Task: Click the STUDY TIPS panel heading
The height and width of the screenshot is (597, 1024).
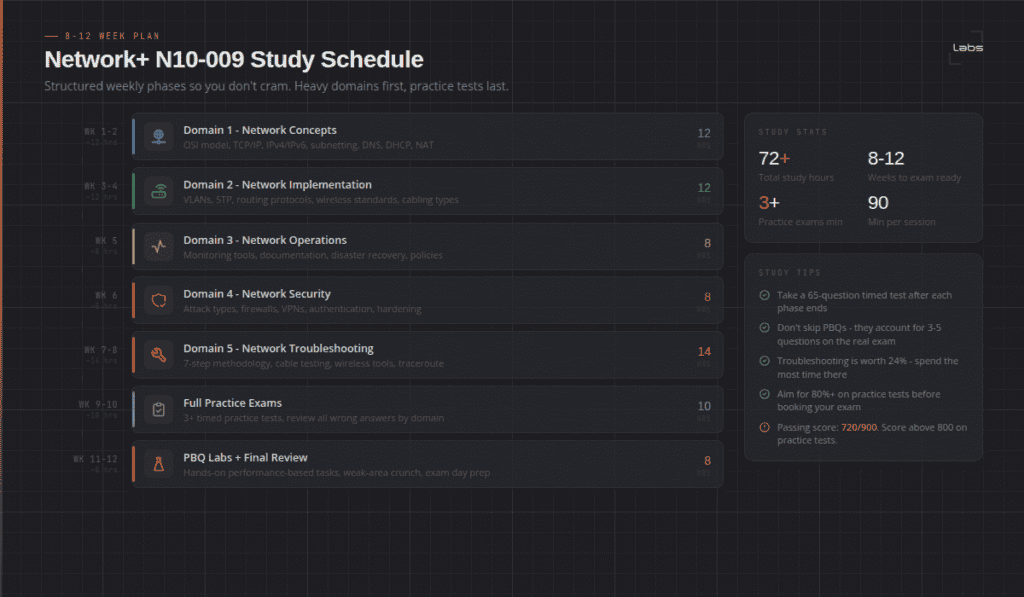Action: click(x=789, y=272)
